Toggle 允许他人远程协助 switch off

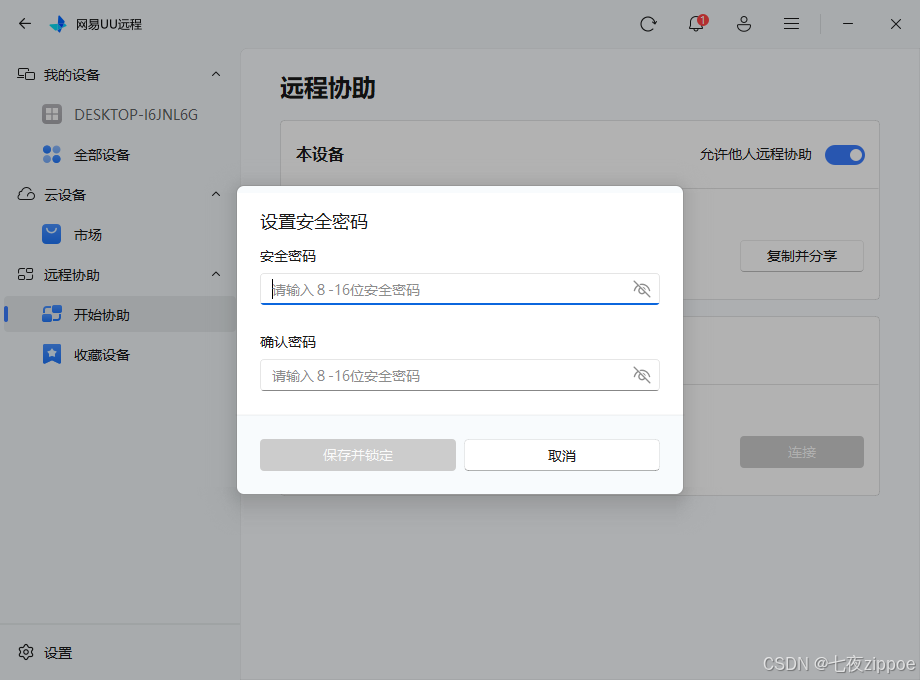coord(844,155)
